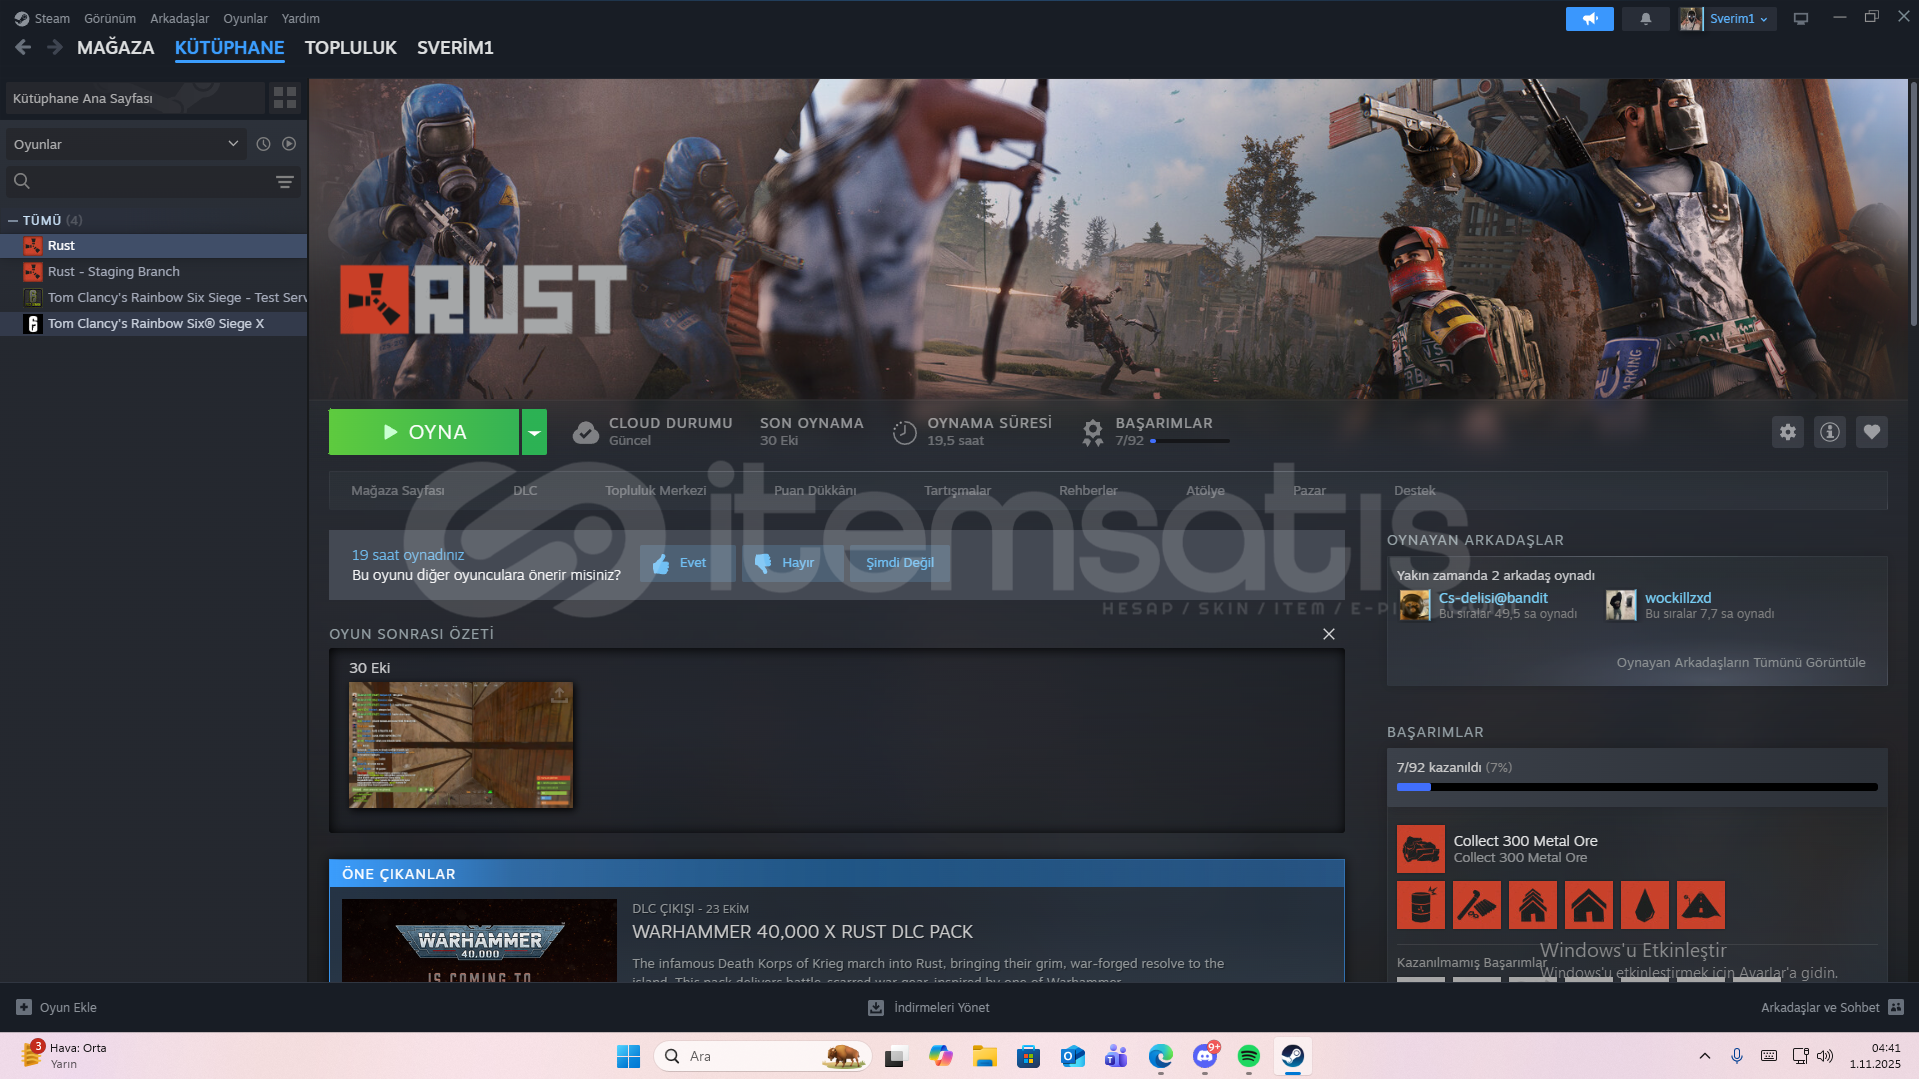This screenshot has width=1919, height=1079.
Task: Open Rehberler link
Action: coord(1088,491)
